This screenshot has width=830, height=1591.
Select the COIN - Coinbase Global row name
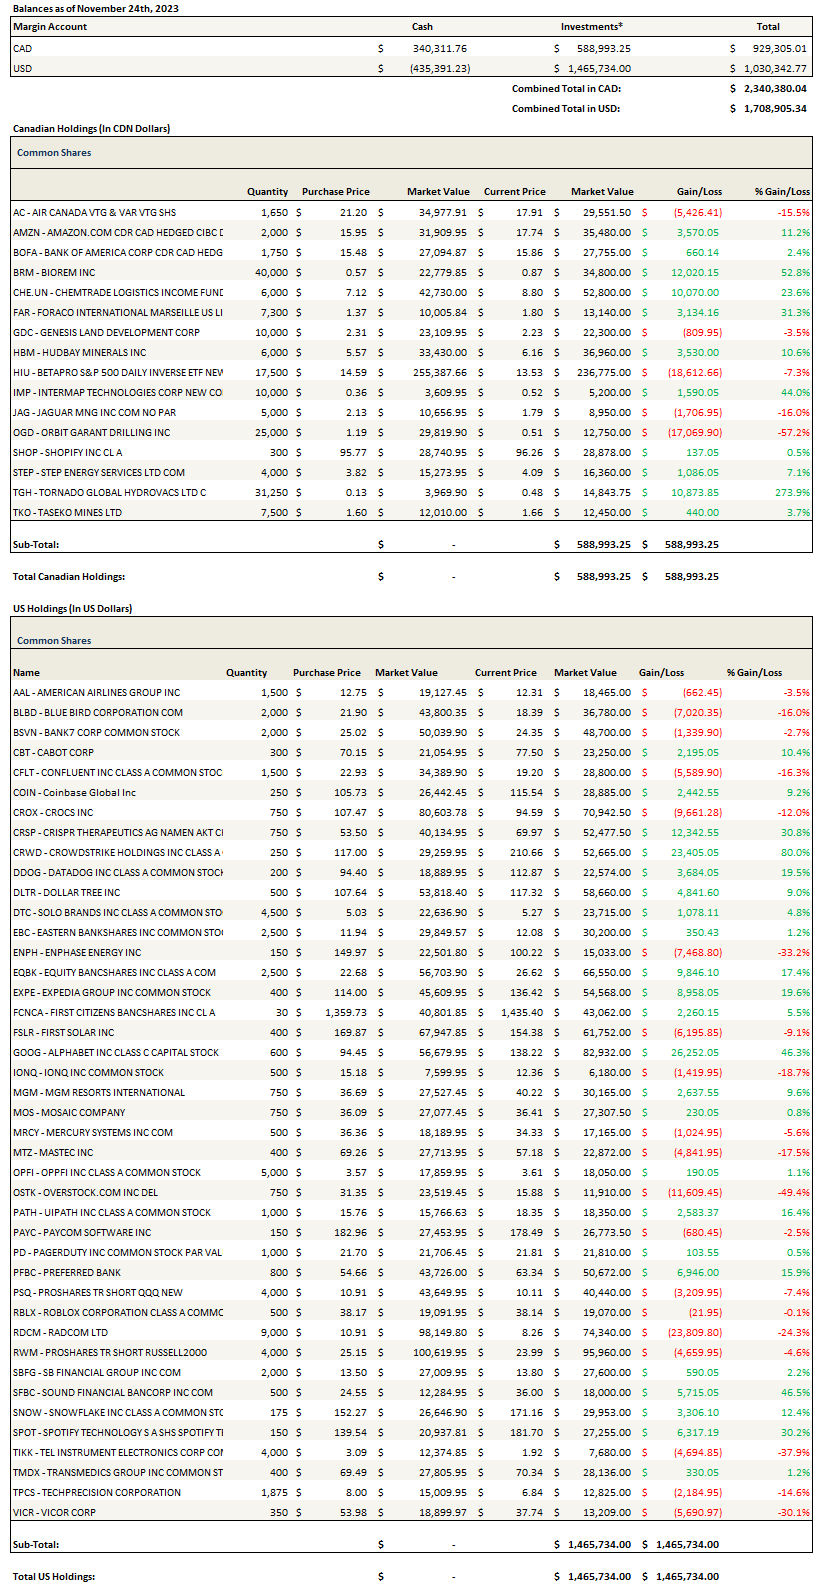coord(74,792)
